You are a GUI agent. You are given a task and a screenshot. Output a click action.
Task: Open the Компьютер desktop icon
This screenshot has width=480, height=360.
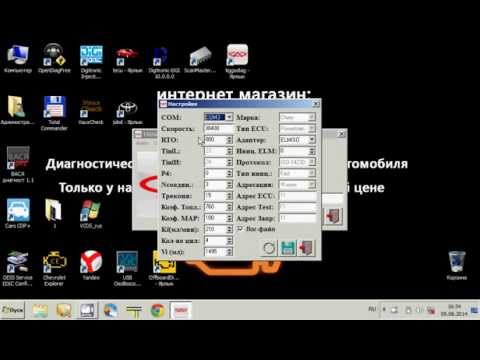click(x=18, y=59)
